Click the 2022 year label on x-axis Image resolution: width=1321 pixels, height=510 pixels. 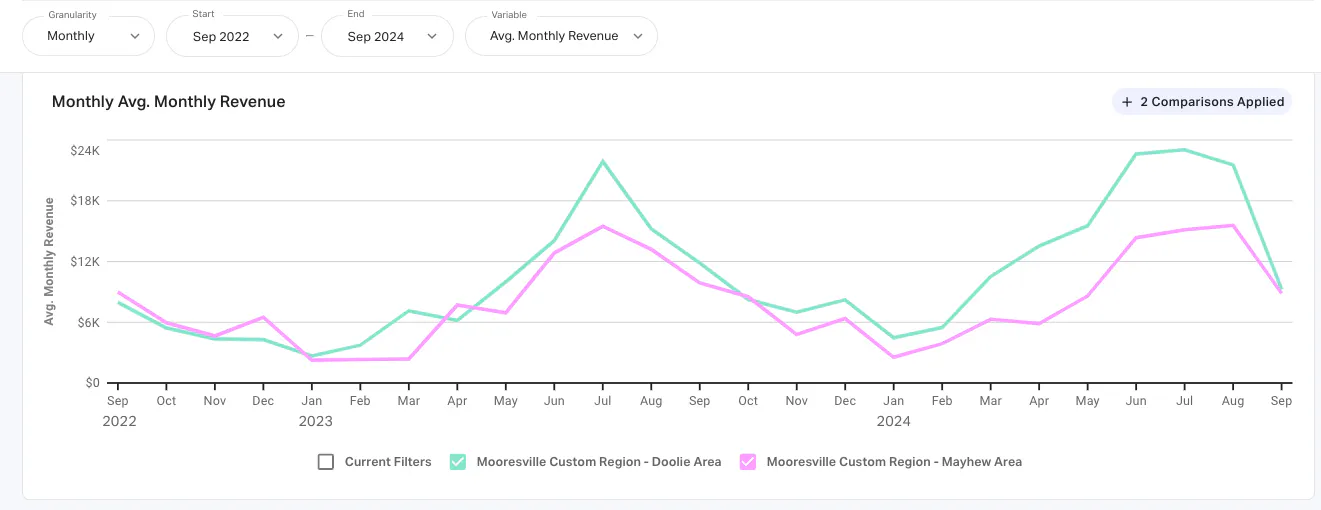(119, 421)
